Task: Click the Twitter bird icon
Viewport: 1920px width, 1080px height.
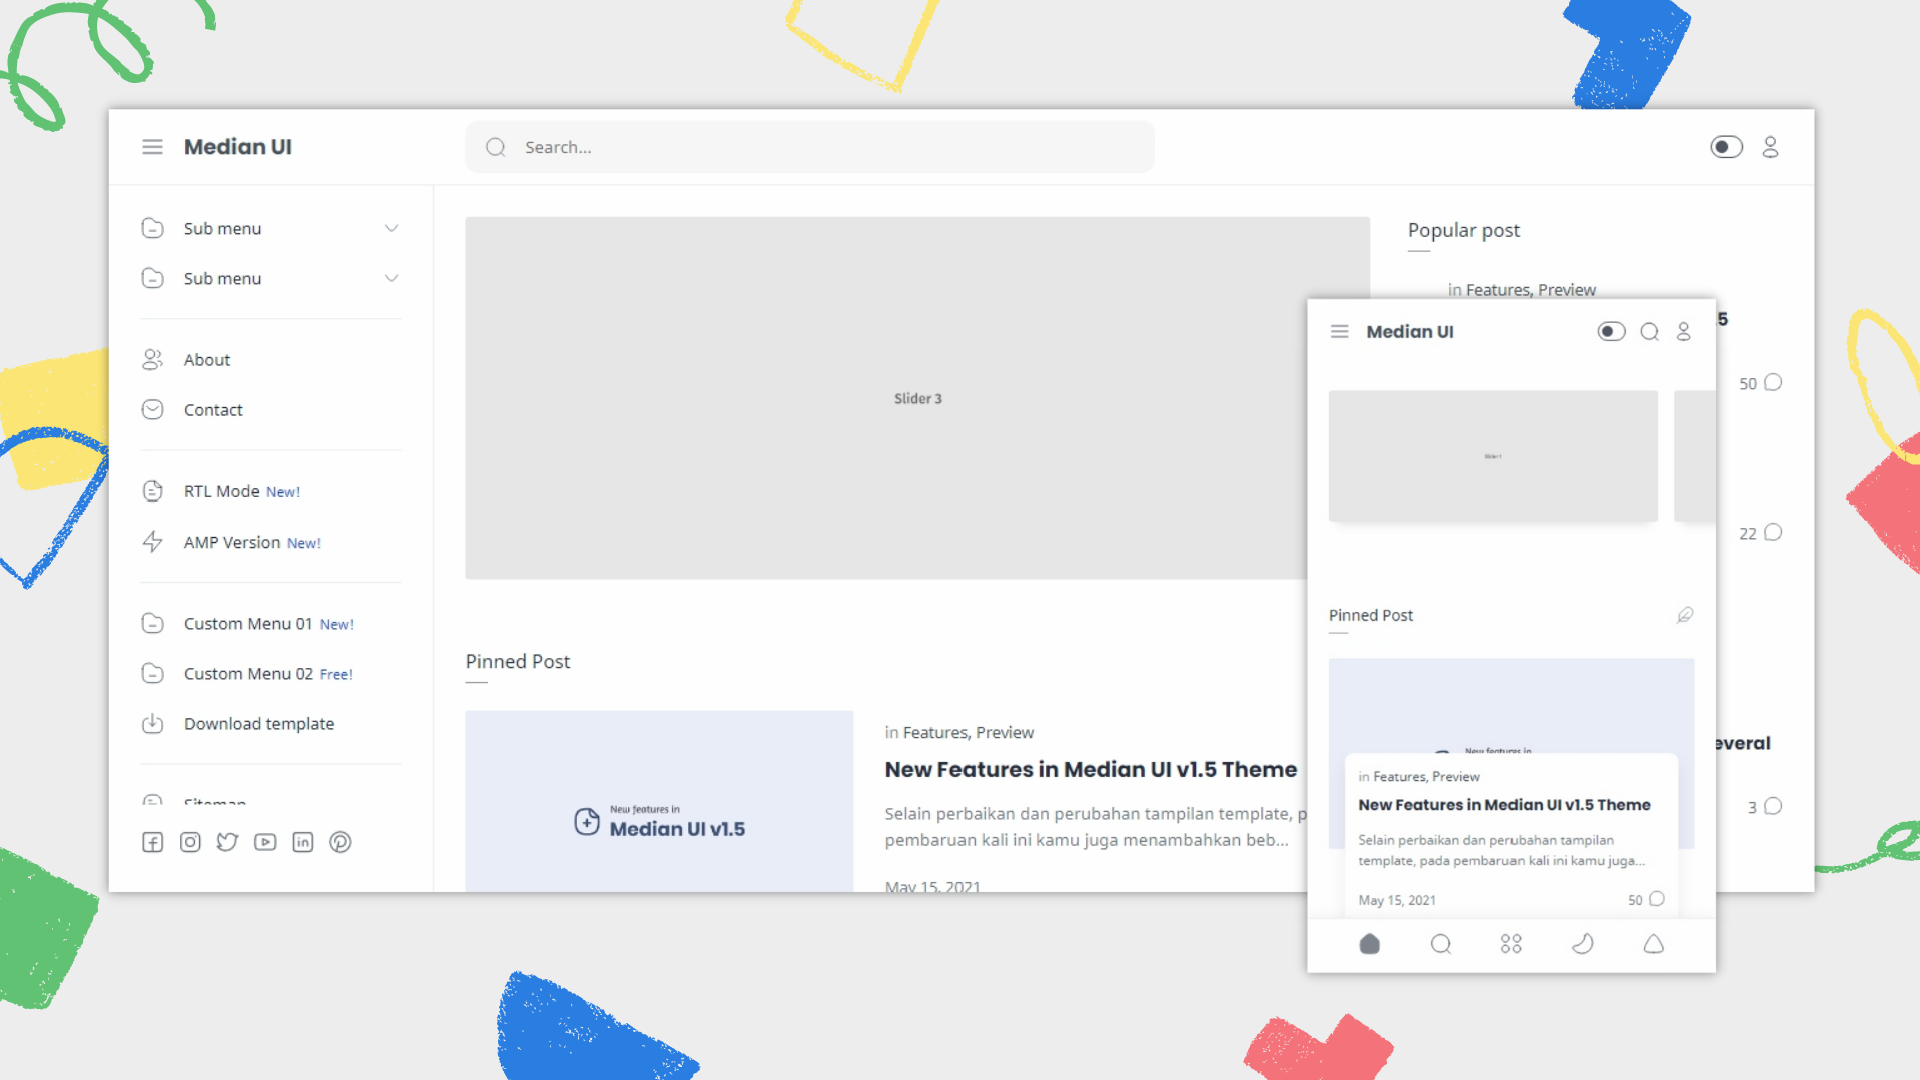Action: pyautogui.click(x=228, y=842)
